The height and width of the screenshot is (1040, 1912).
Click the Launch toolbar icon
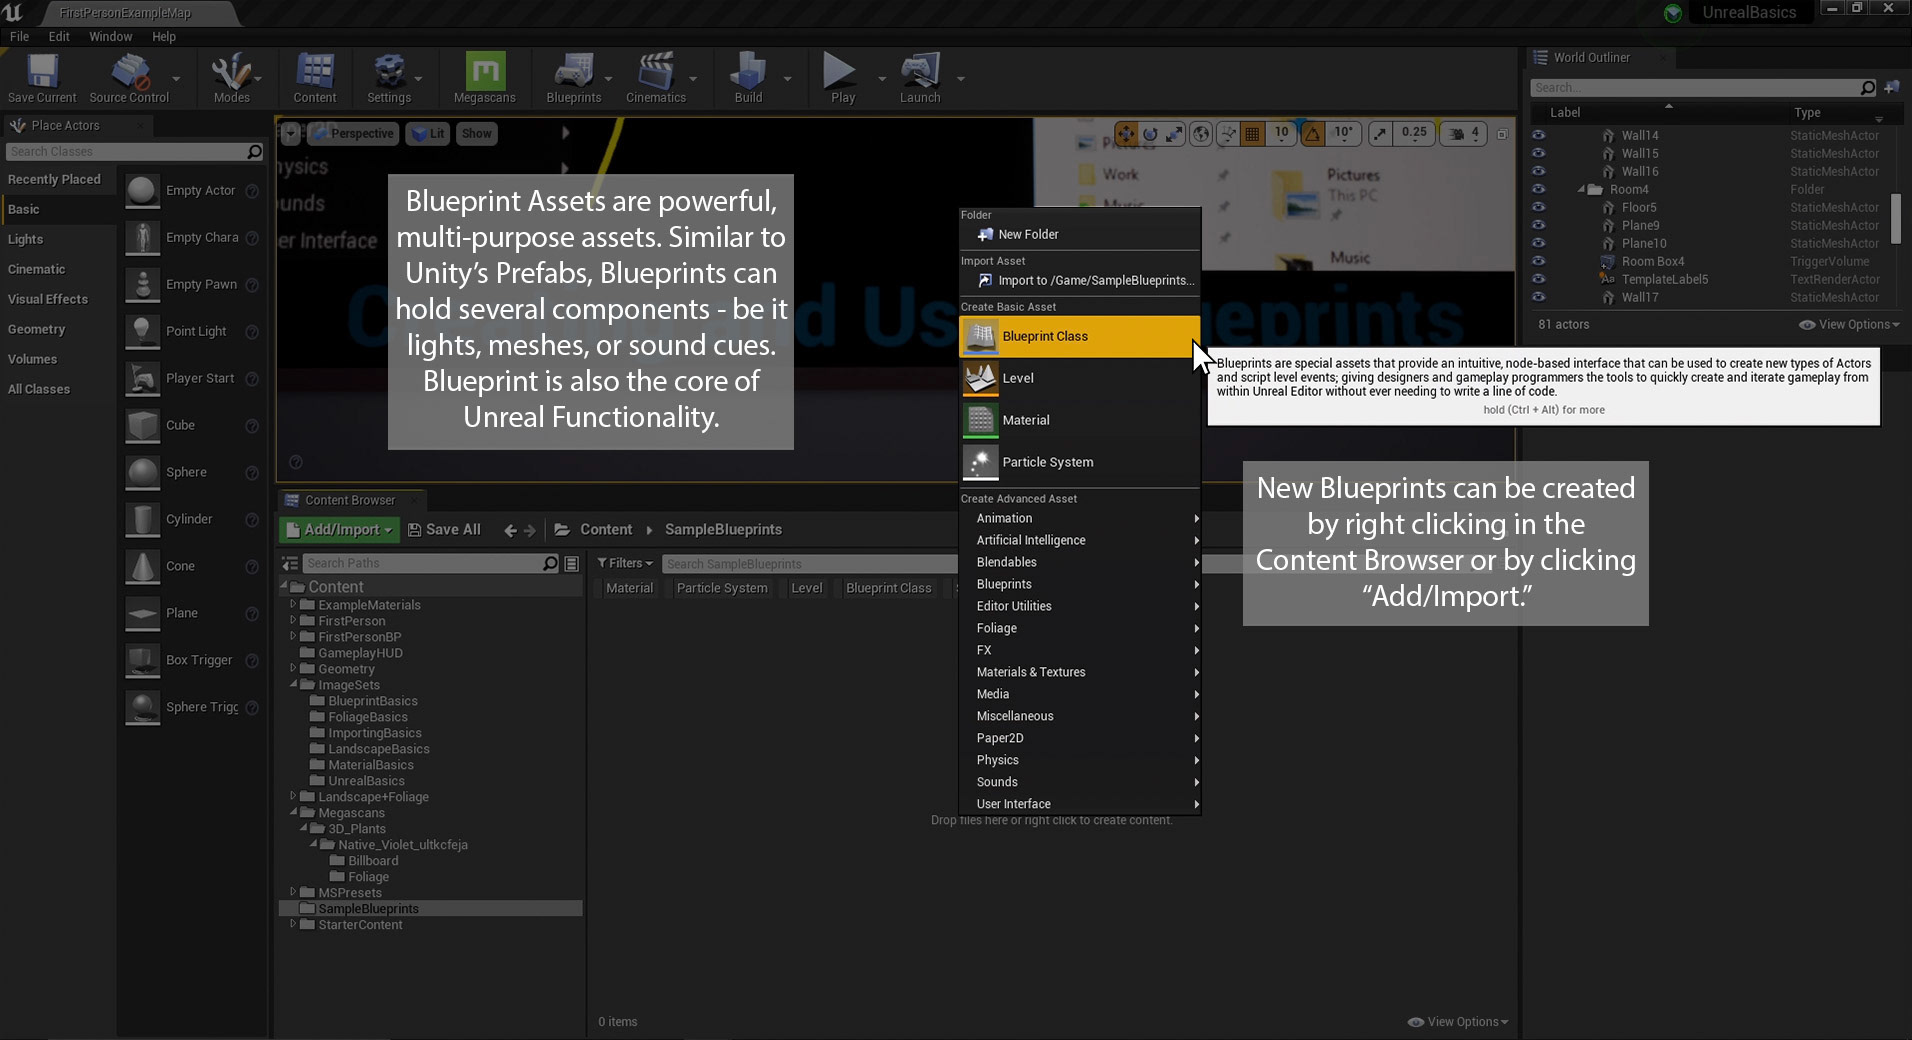tap(920, 72)
